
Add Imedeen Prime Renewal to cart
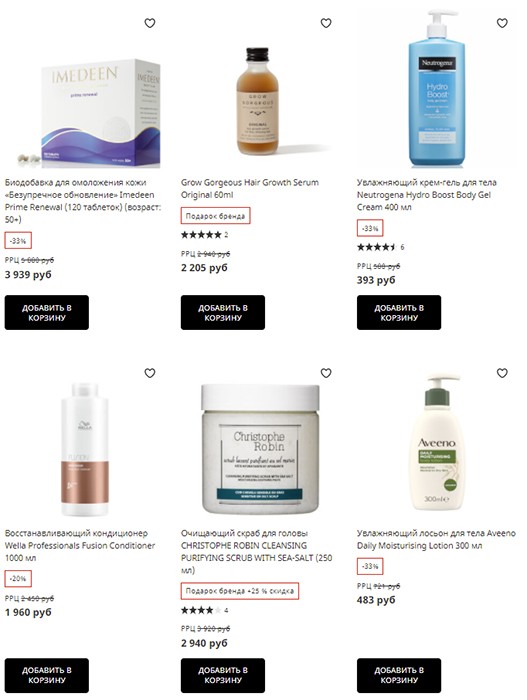coord(47,312)
